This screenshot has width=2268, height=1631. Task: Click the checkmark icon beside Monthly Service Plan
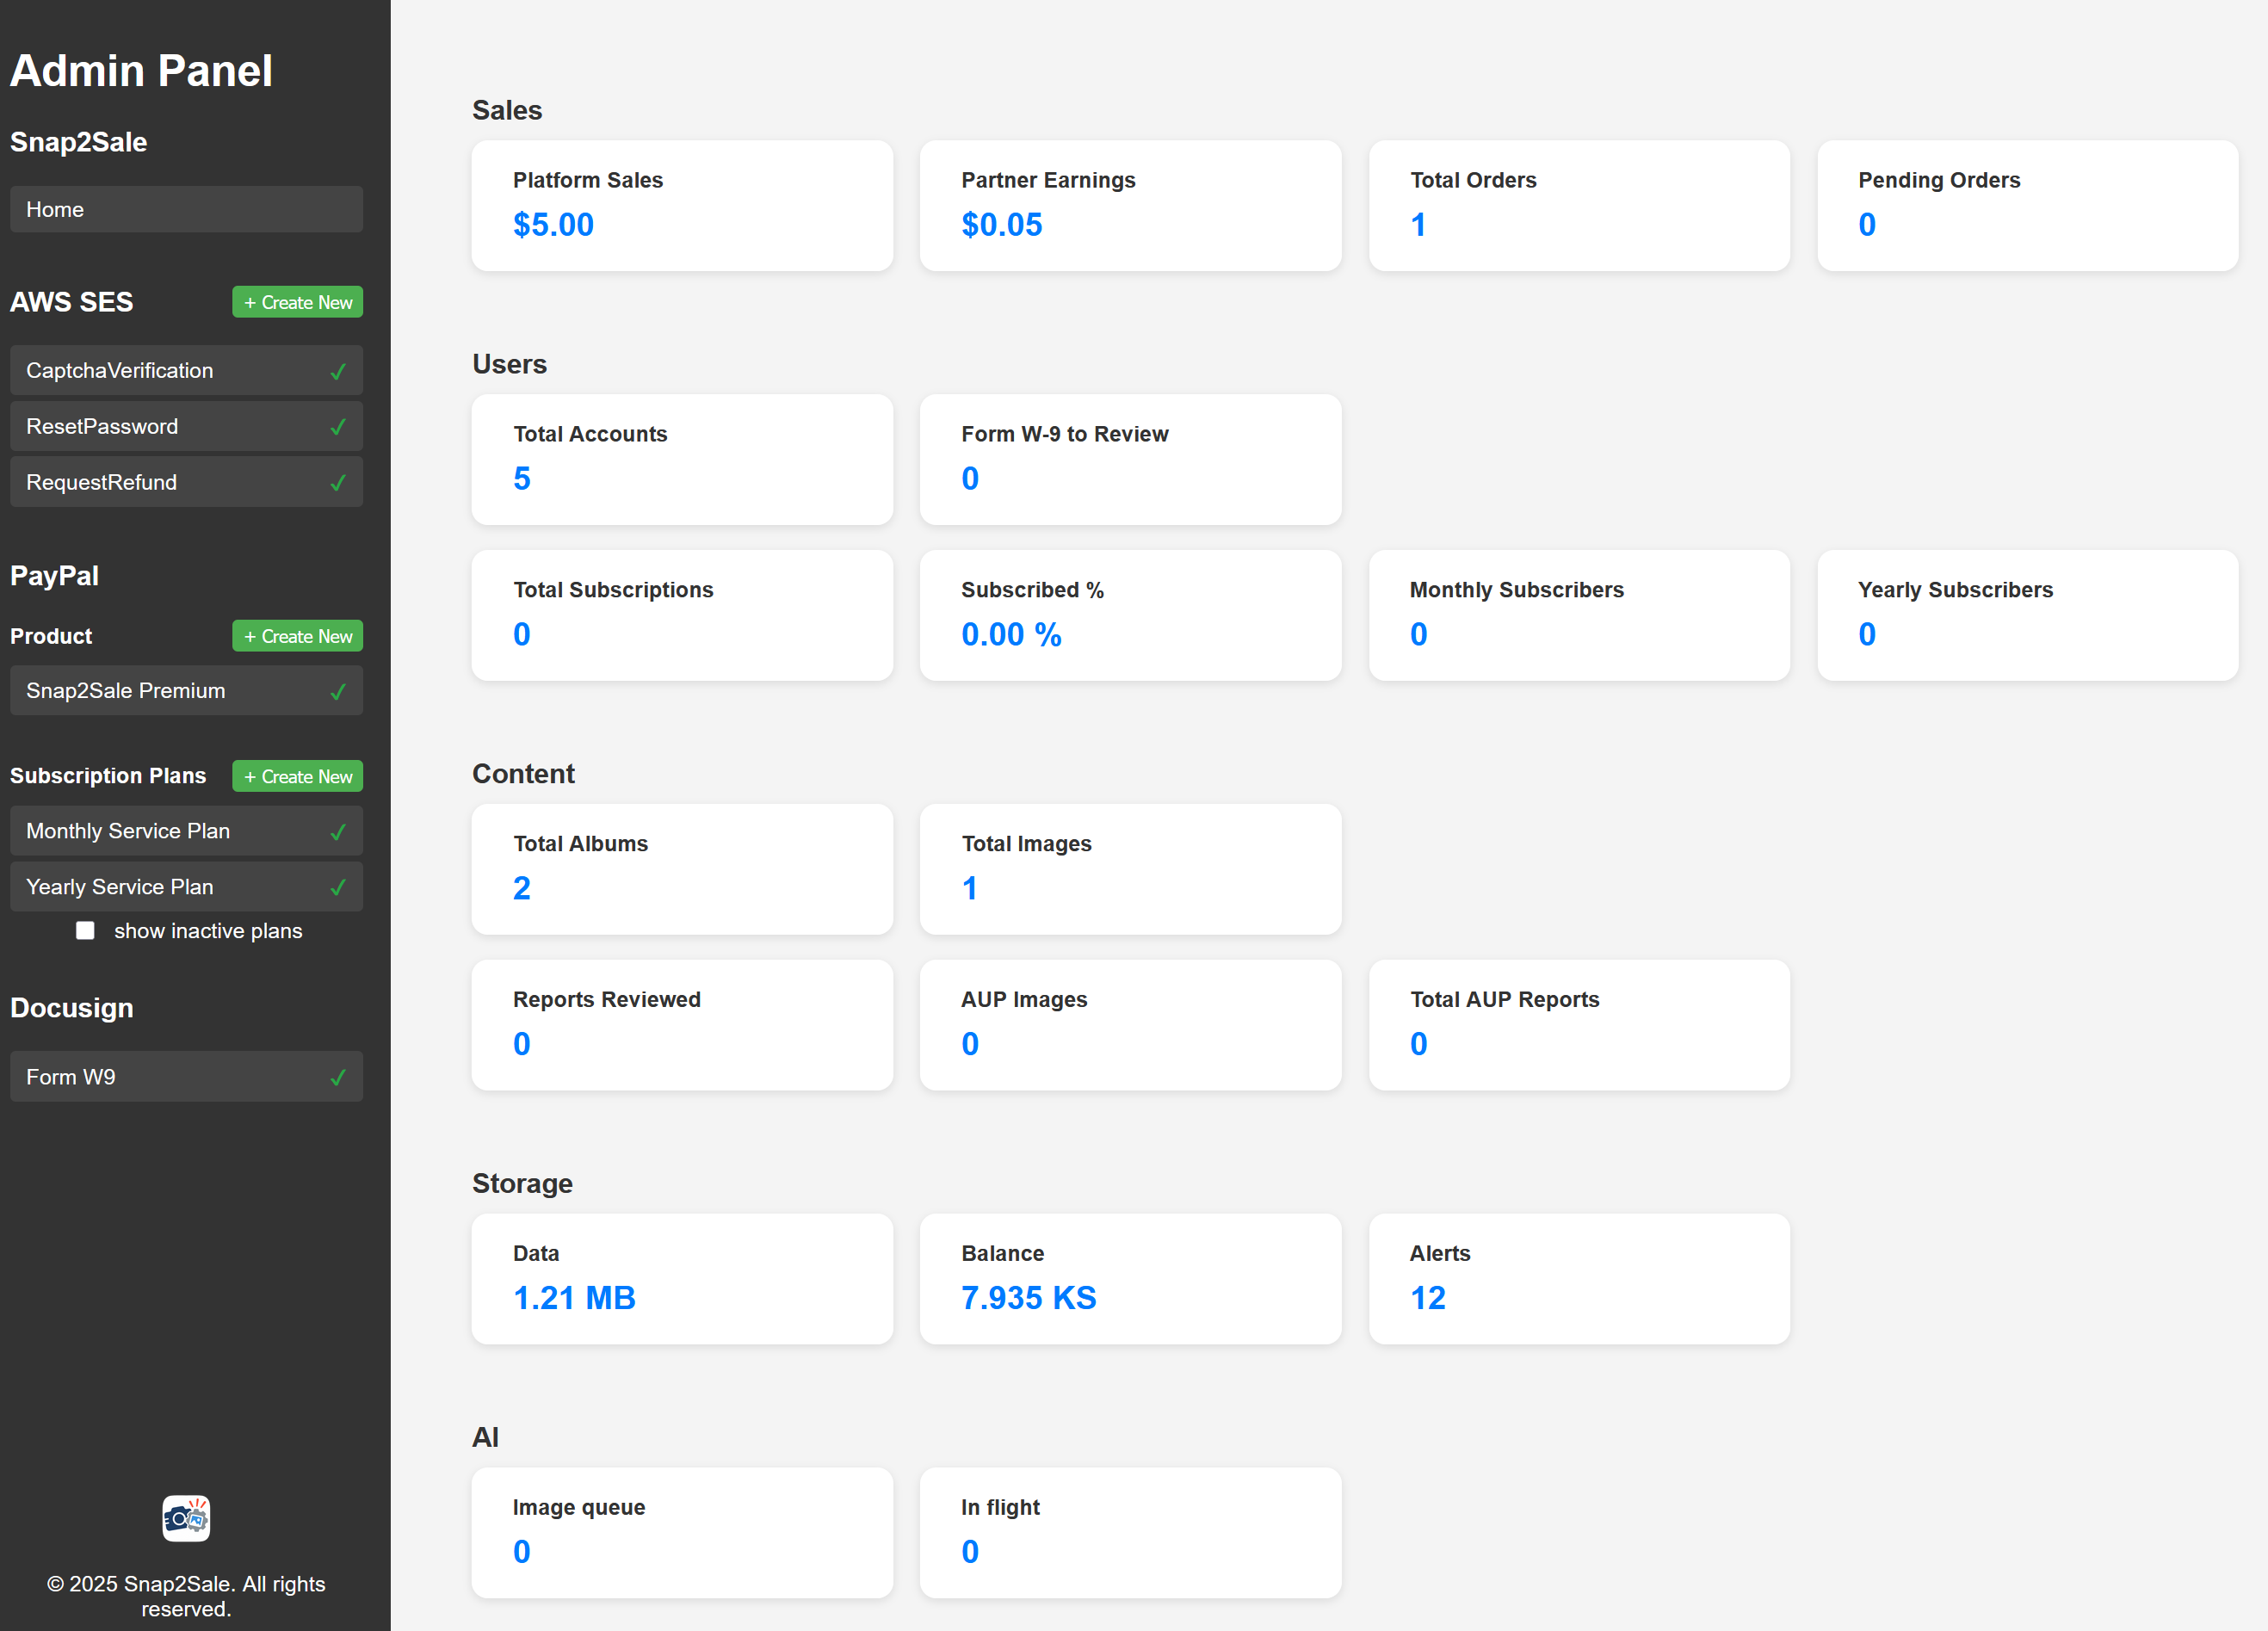point(338,831)
